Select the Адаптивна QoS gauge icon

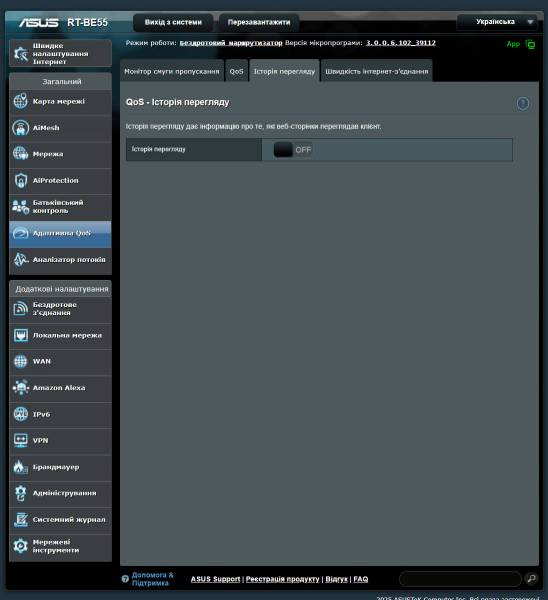click(x=21, y=233)
